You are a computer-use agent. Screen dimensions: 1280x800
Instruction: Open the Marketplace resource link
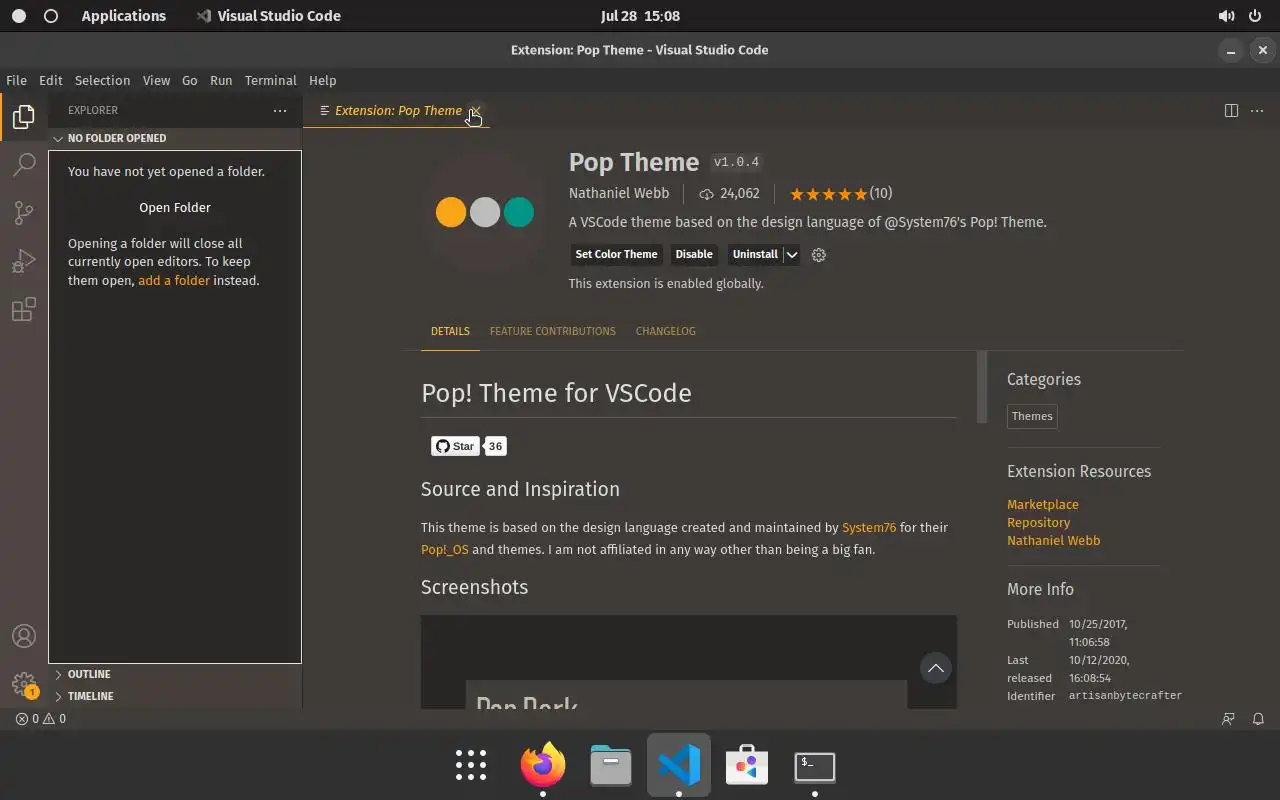1043,505
